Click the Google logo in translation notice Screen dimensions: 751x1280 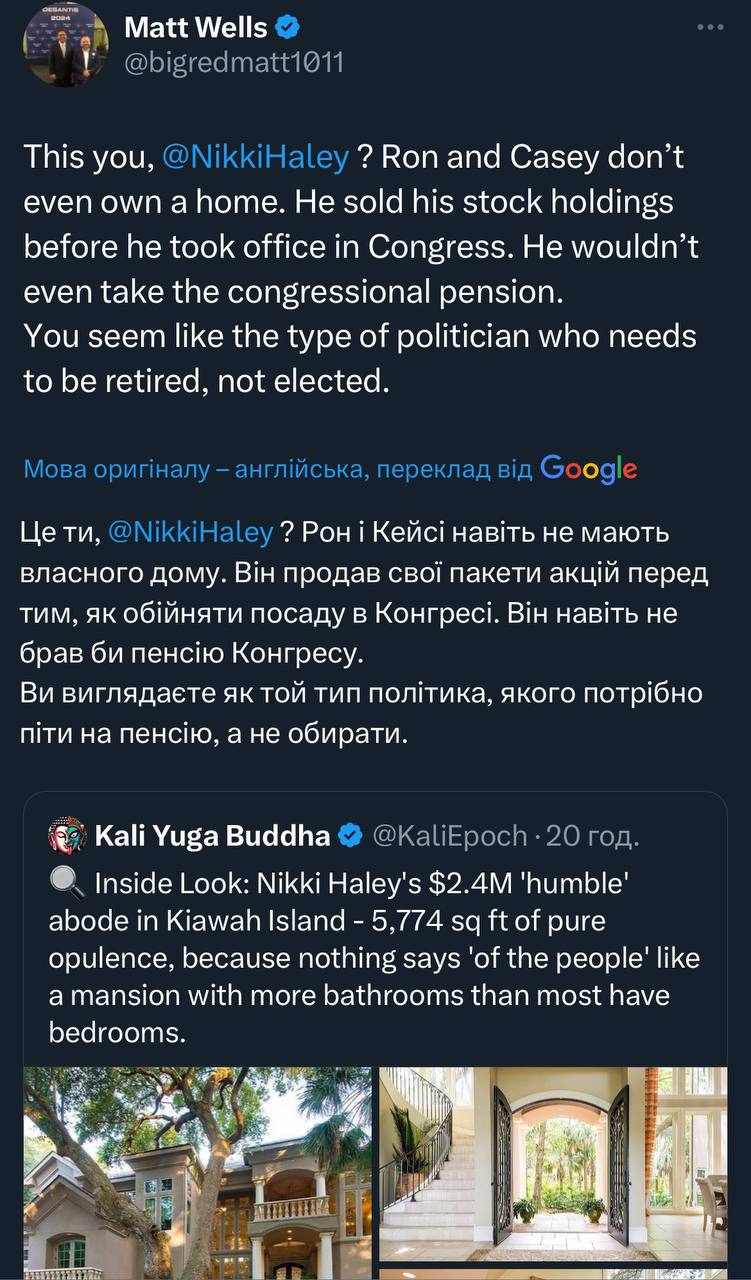click(588, 467)
